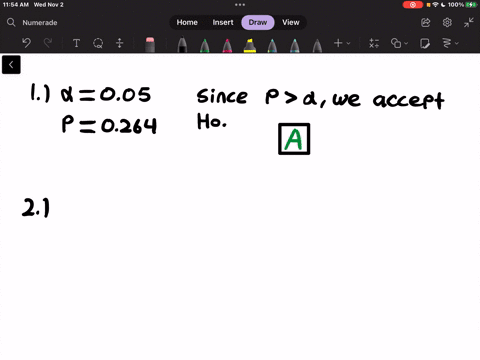Tap the search magnifier icon

[11, 22]
